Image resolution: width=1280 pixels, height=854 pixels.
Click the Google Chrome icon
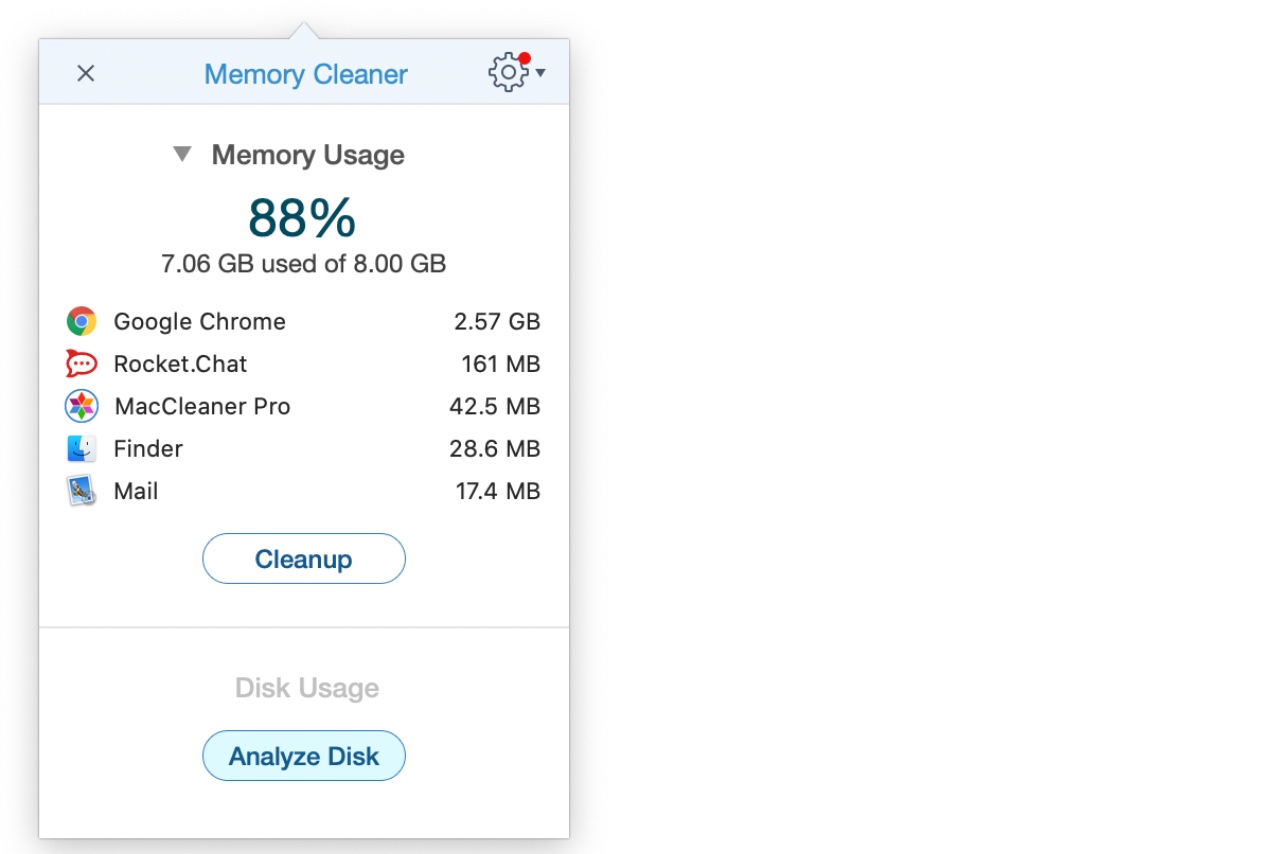pyautogui.click(x=81, y=321)
